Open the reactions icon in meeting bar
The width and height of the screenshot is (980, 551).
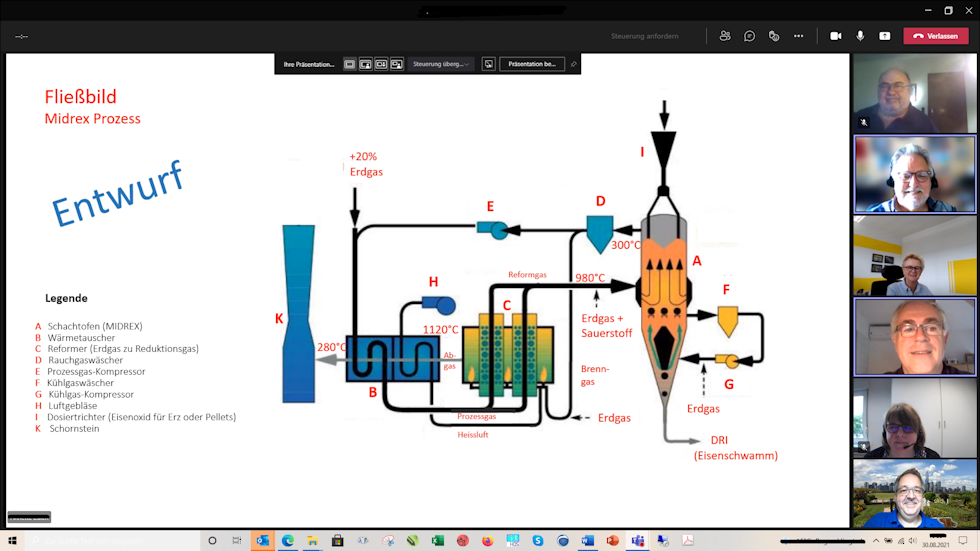tap(774, 36)
